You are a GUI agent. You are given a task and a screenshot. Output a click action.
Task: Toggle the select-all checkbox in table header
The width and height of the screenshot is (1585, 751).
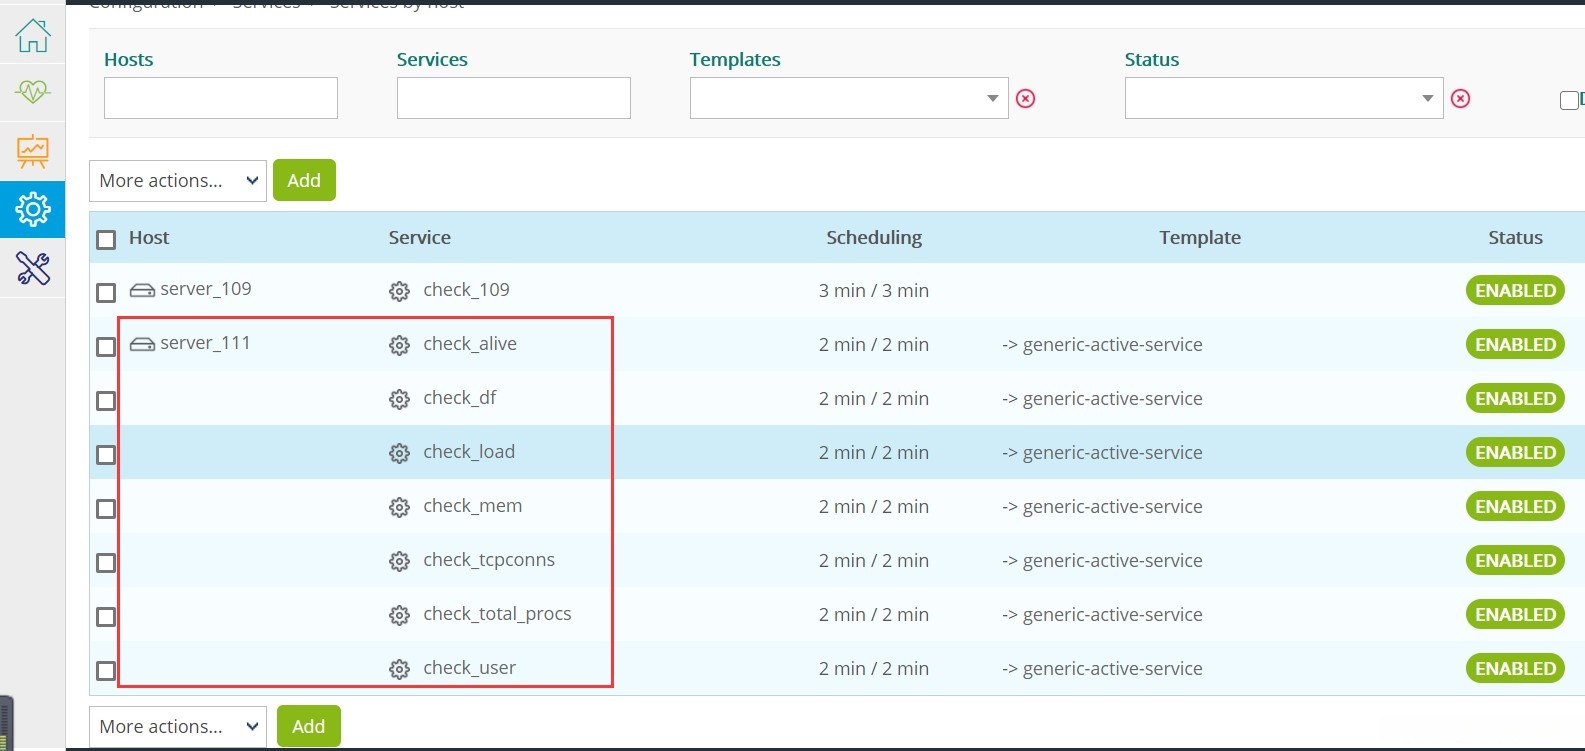click(x=106, y=239)
